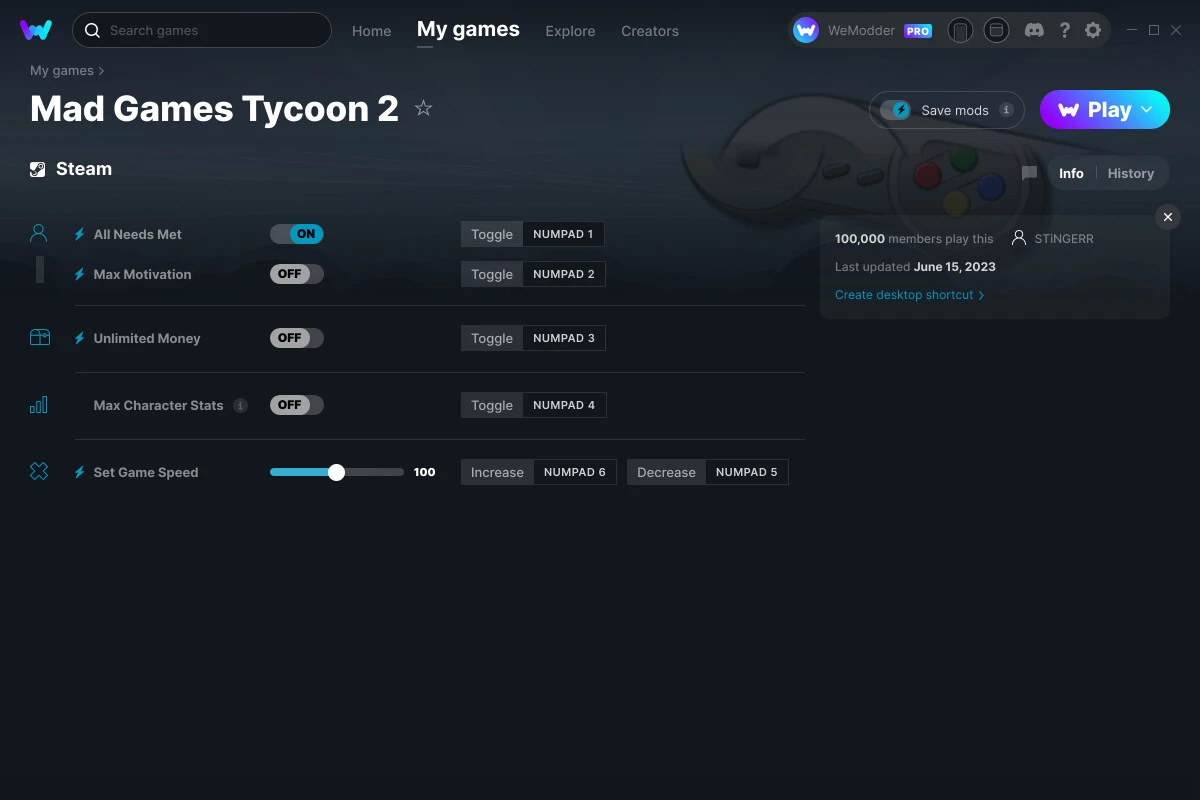This screenshot has height=800, width=1200.
Task: Open the Play button dropdown arrow
Action: pos(1145,109)
